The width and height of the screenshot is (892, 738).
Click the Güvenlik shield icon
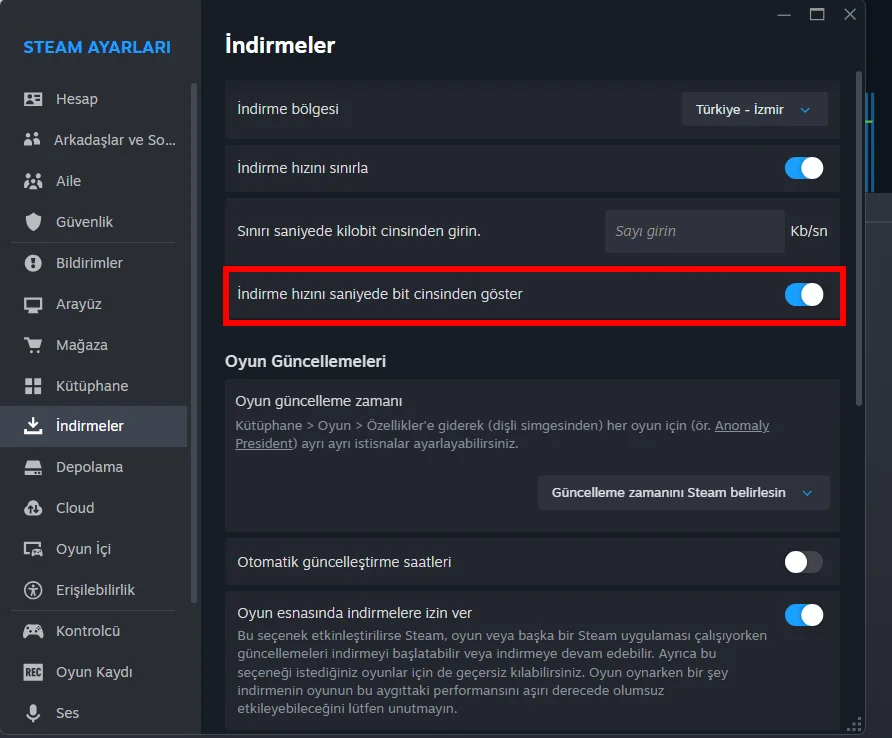33,222
